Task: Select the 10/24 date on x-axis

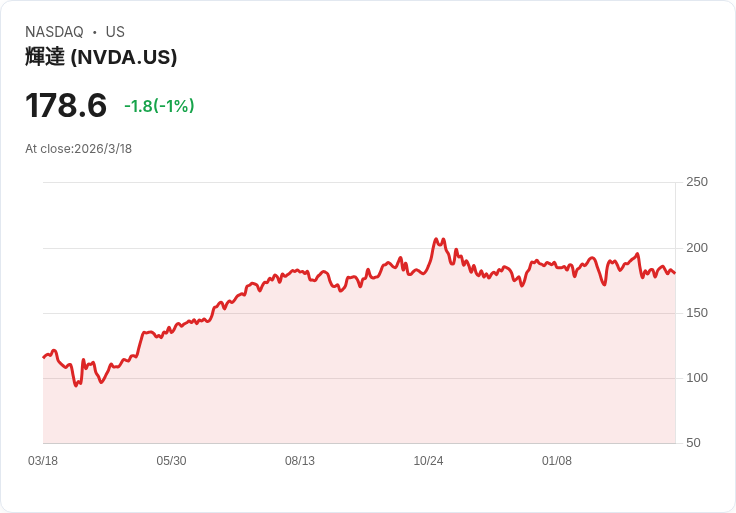Action: (x=428, y=461)
